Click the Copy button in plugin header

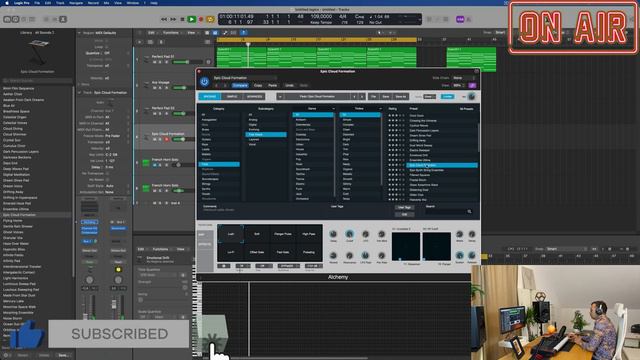(x=258, y=85)
